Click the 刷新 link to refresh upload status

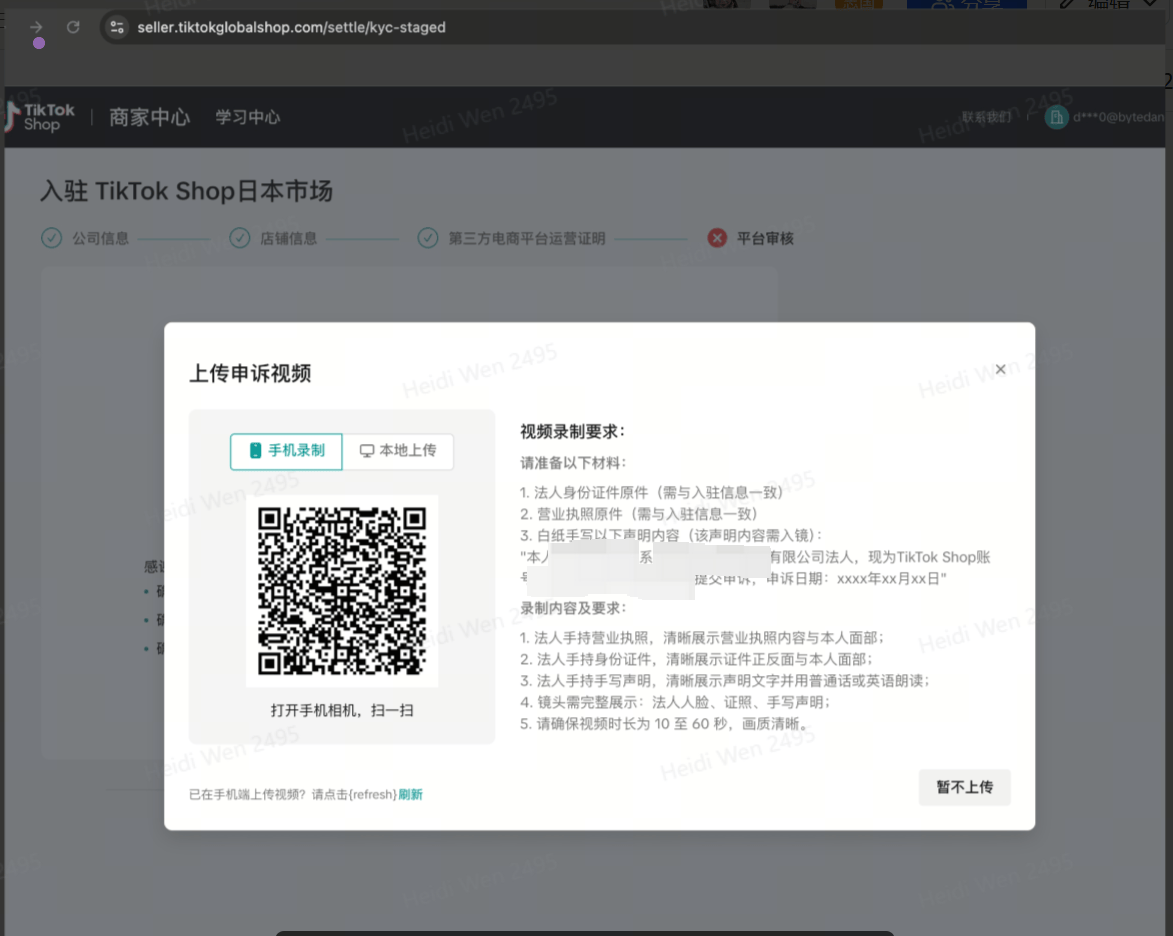(412, 793)
